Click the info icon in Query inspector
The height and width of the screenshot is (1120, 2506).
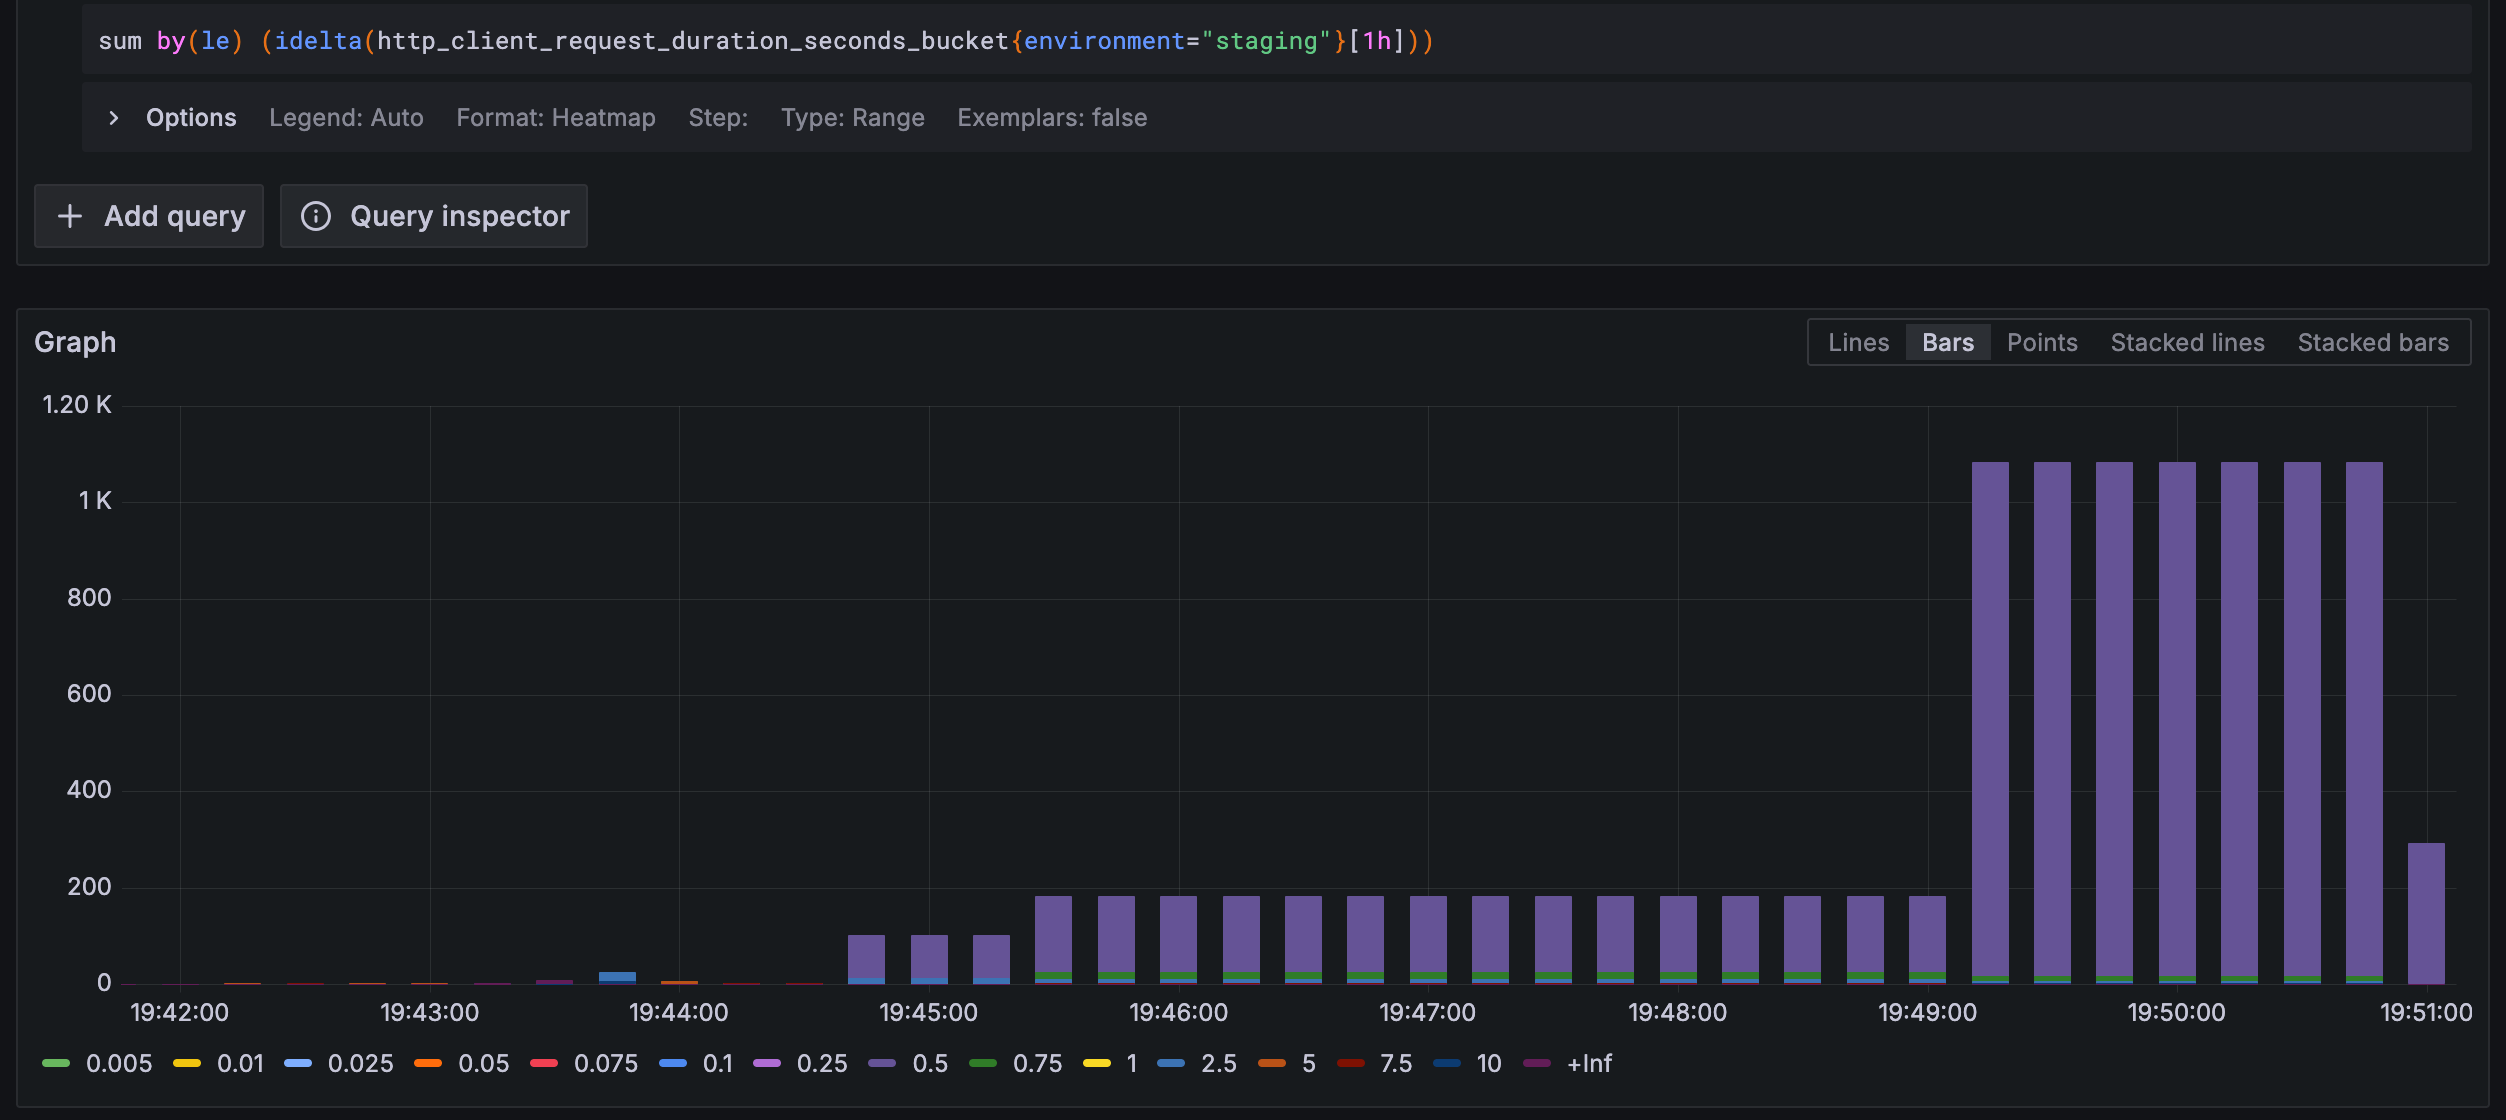(316, 216)
